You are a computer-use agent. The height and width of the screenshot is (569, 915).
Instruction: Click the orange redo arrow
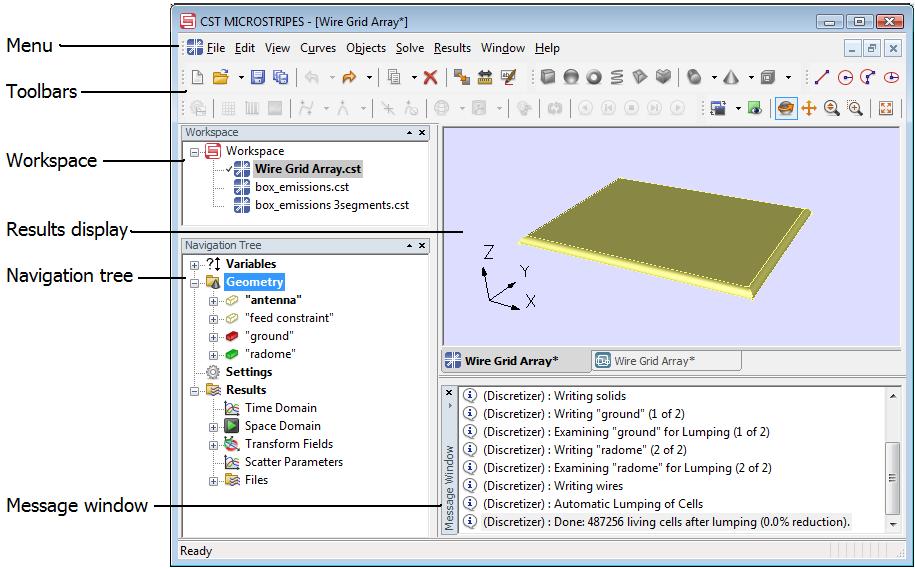pyautogui.click(x=349, y=77)
